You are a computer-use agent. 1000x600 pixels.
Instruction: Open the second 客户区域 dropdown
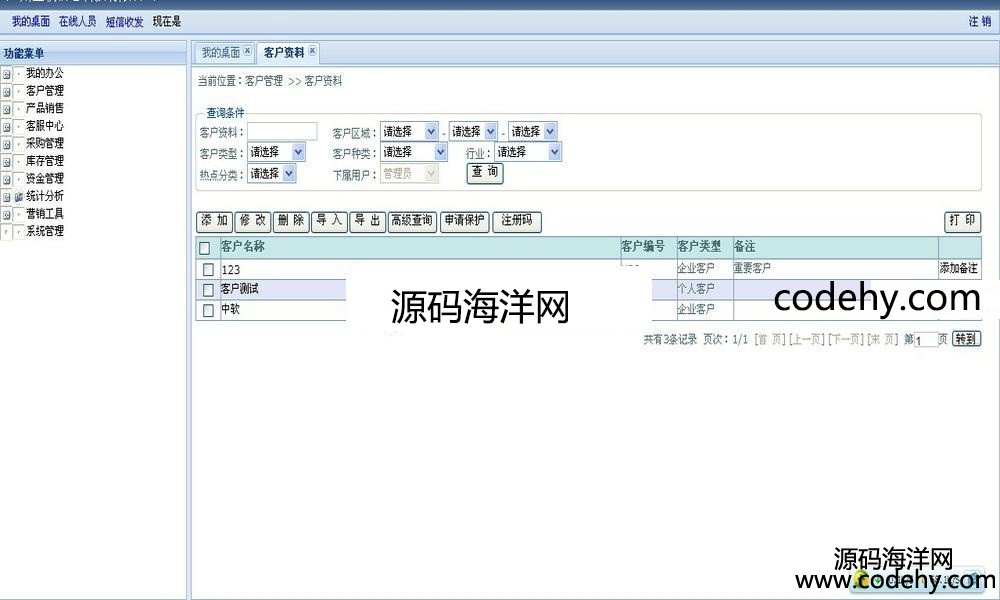click(473, 131)
